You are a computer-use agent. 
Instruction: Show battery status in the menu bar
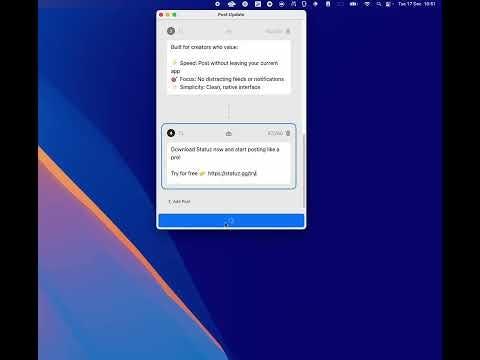click(353, 4)
